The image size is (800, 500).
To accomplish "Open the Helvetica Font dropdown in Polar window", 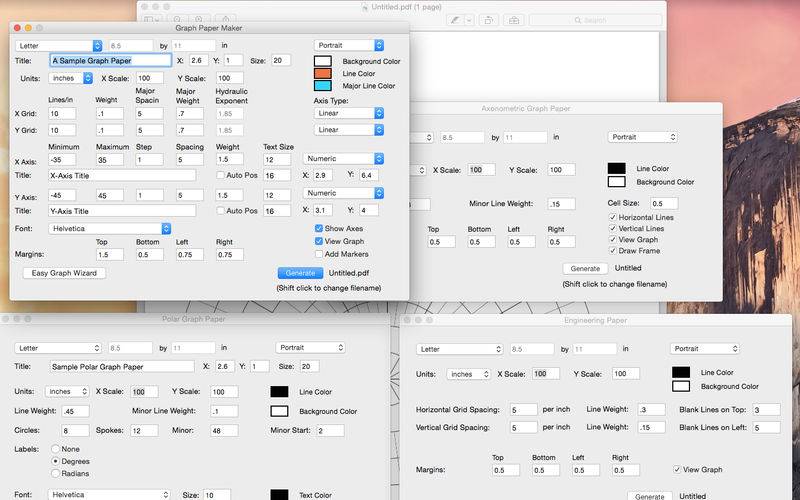I will pos(109,494).
